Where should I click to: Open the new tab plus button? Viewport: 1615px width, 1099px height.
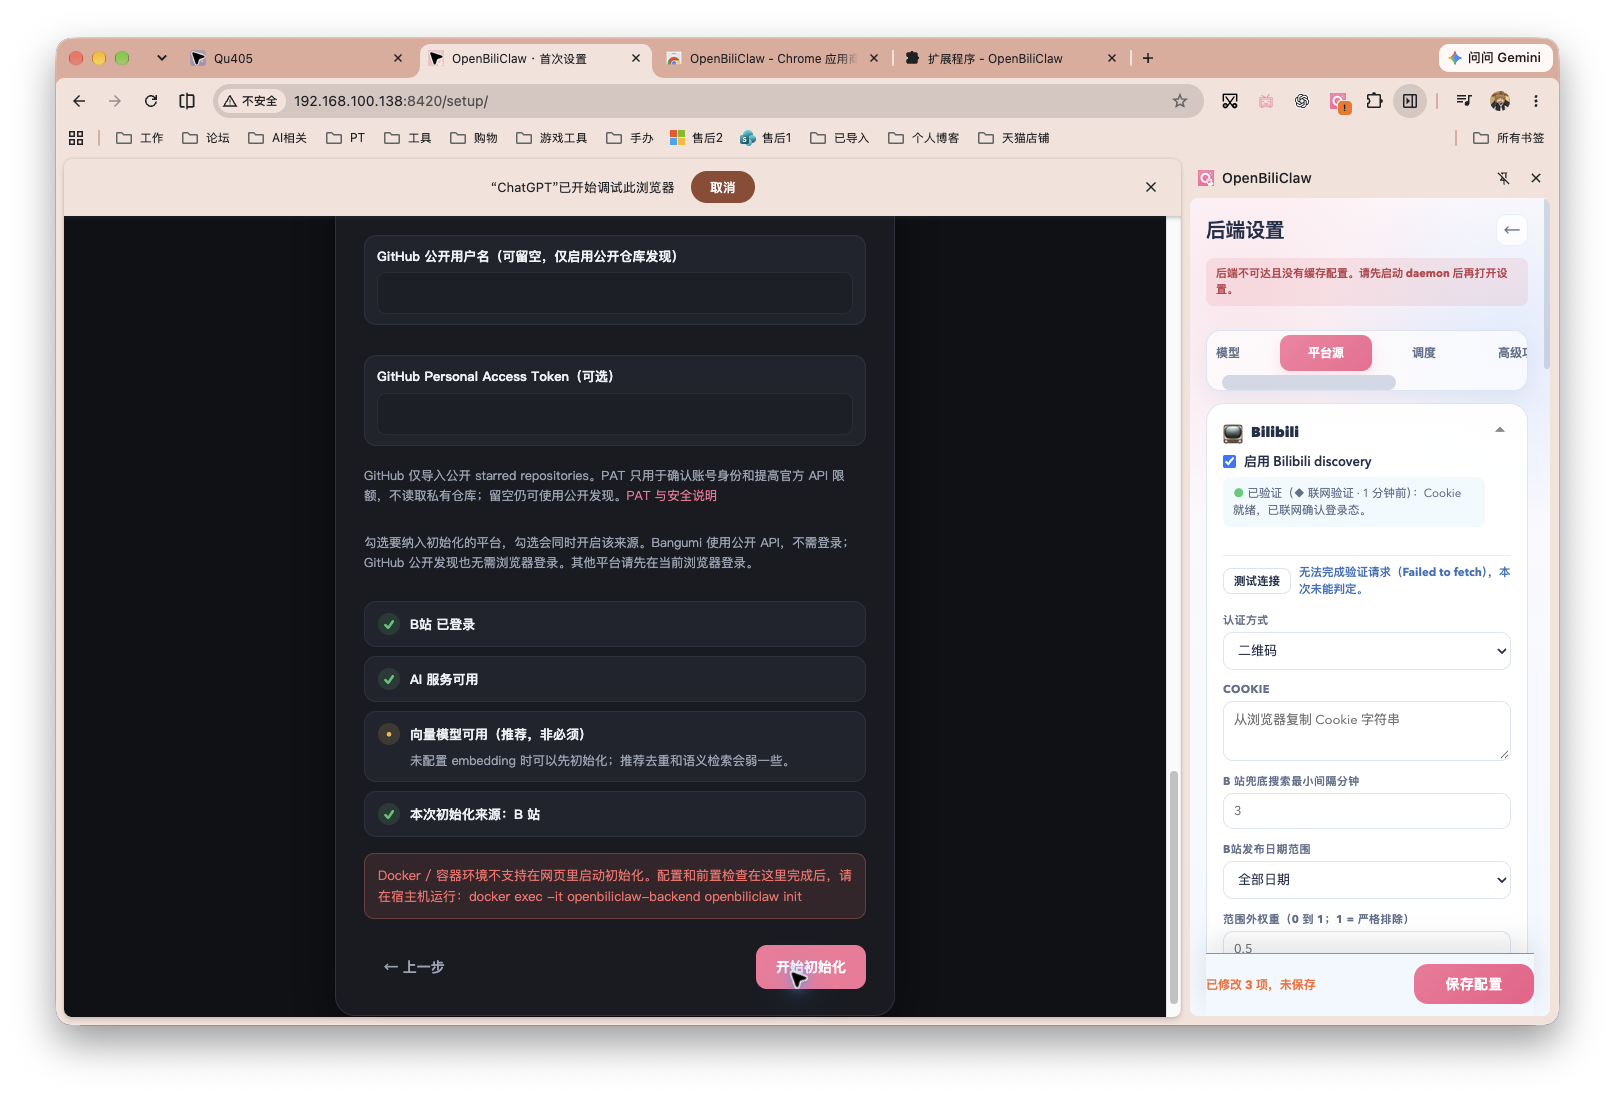tap(1148, 58)
